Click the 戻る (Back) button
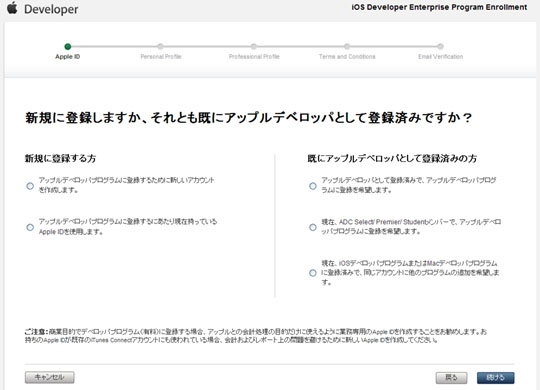Image resolution: width=540 pixels, height=390 pixels. (x=451, y=378)
